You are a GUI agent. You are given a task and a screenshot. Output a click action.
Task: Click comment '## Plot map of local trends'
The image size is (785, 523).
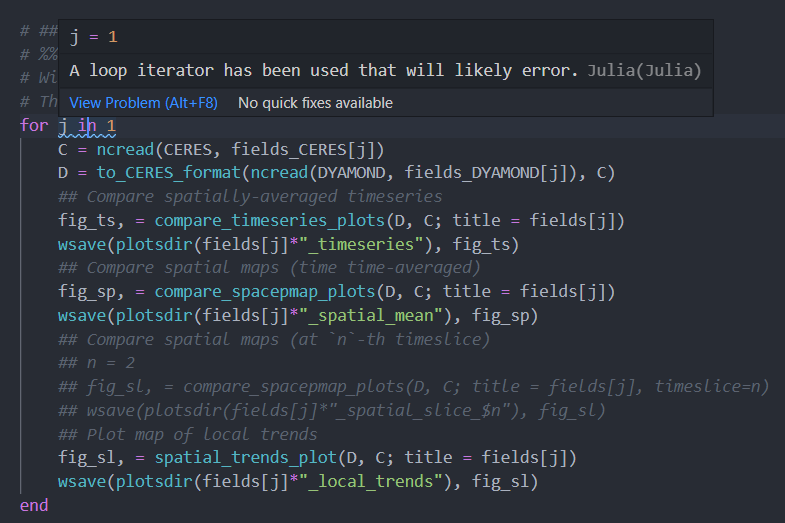[188, 434]
